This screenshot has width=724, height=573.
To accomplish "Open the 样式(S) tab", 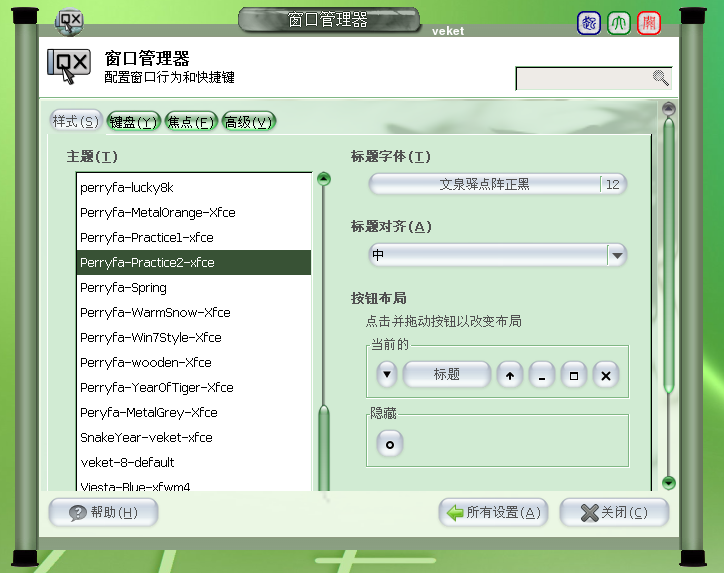I will 76,122.
